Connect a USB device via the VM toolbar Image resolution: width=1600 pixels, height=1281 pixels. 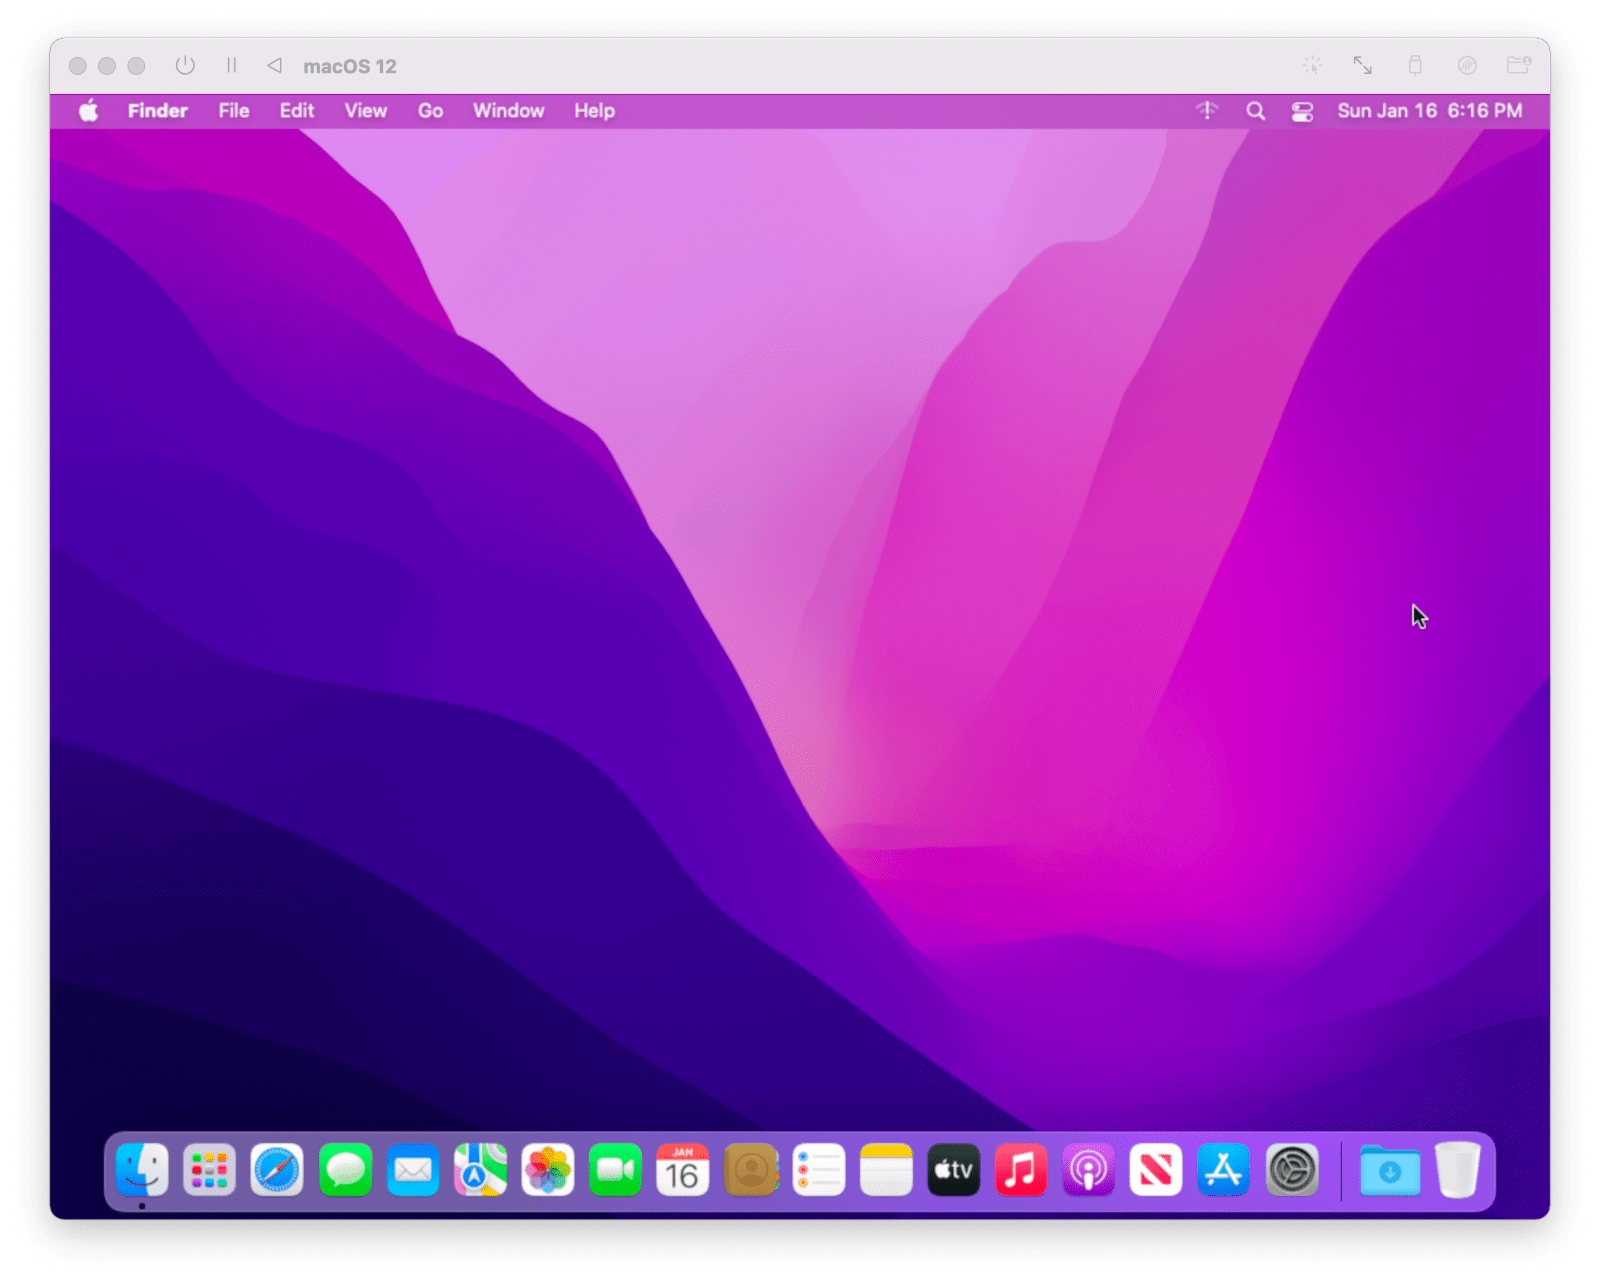1416,65
